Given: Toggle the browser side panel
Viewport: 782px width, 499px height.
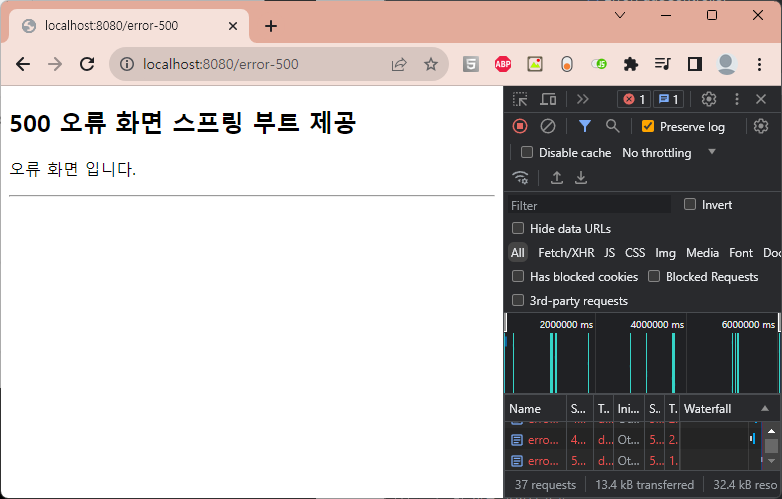Looking at the screenshot, I should click(695, 64).
